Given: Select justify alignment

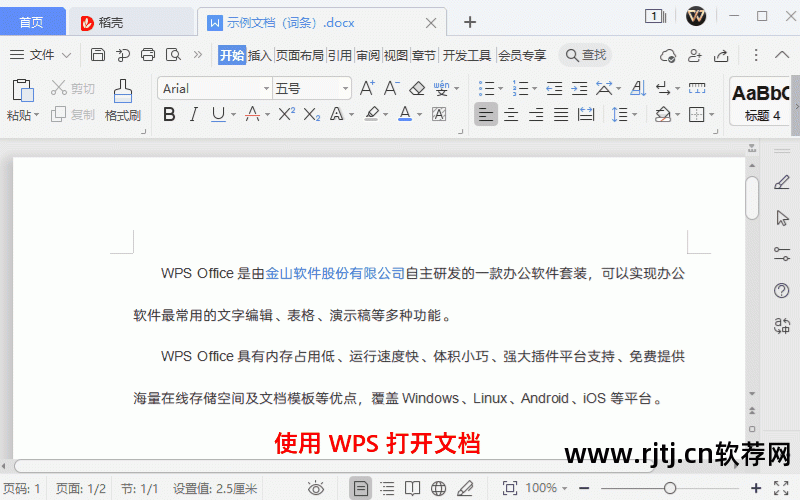Looking at the screenshot, I should point(561,114).
